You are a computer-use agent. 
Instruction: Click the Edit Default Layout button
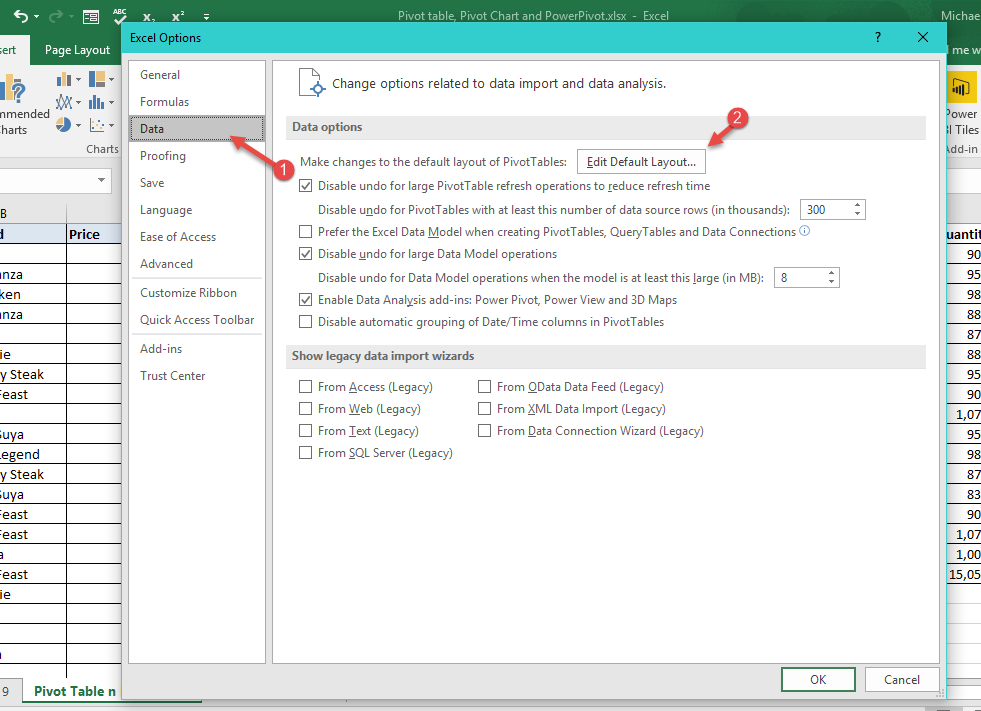coord(641,161)
